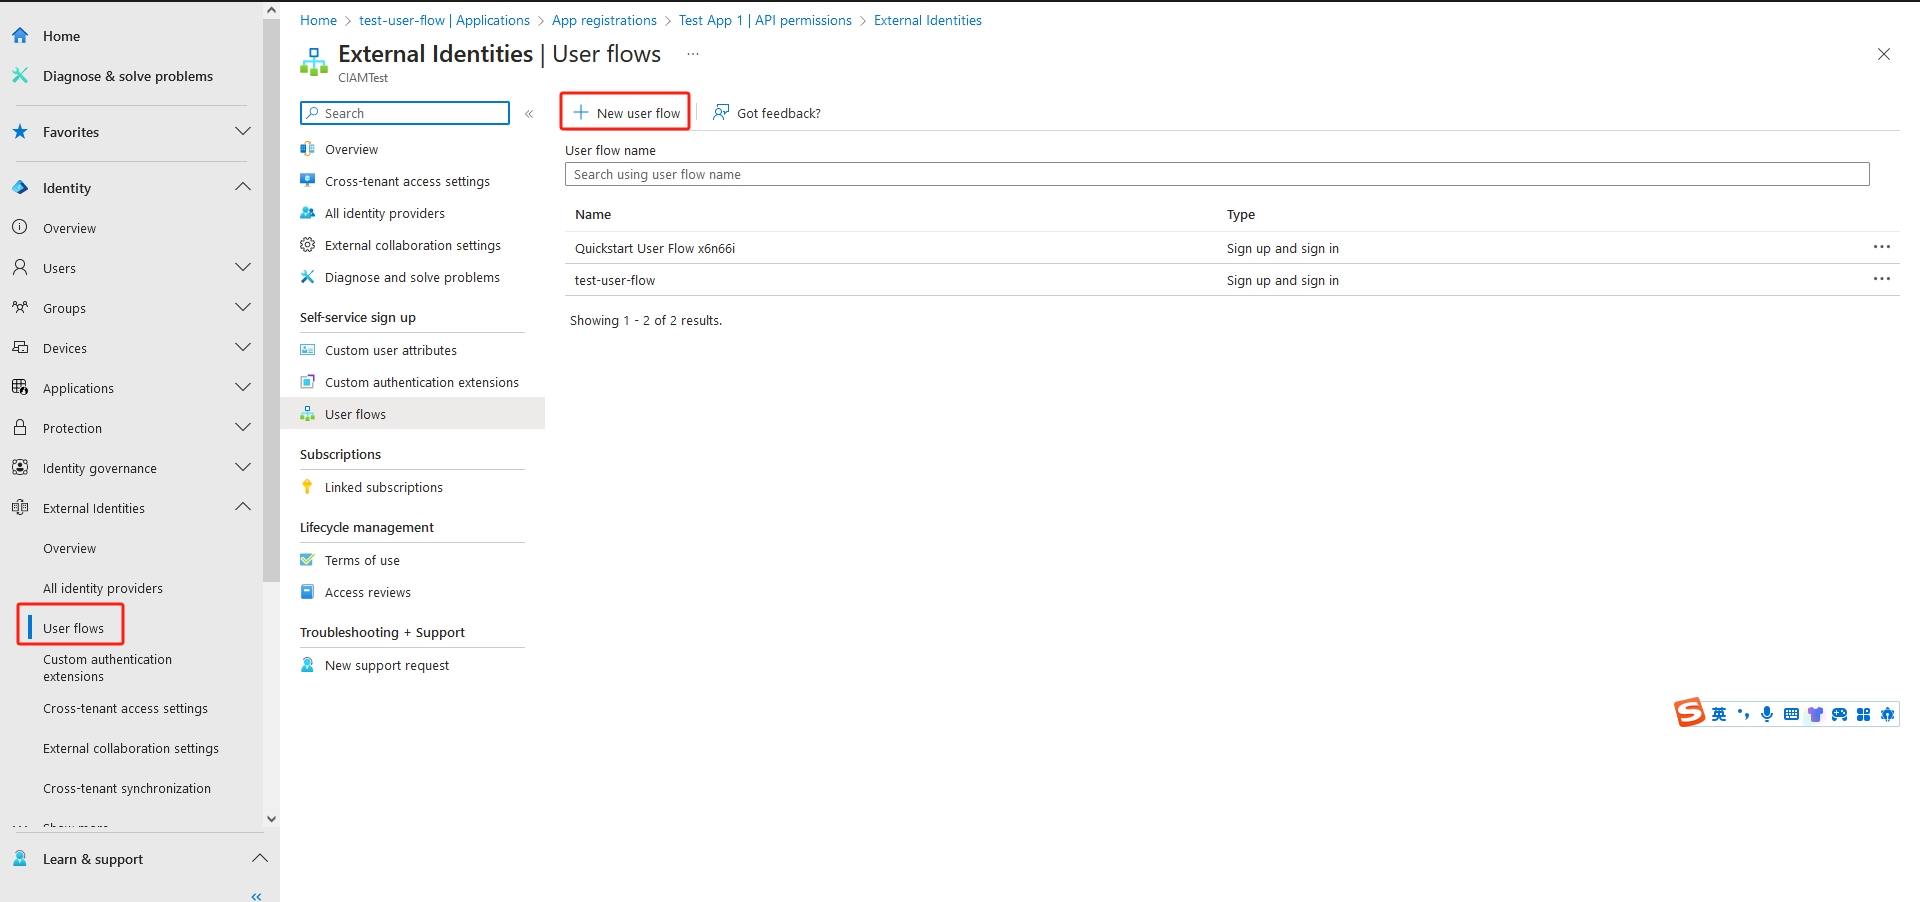Screen dimensions: 1920x902
Task: Open more options for test-user-flow row
Action: (x=1882, y=279)
